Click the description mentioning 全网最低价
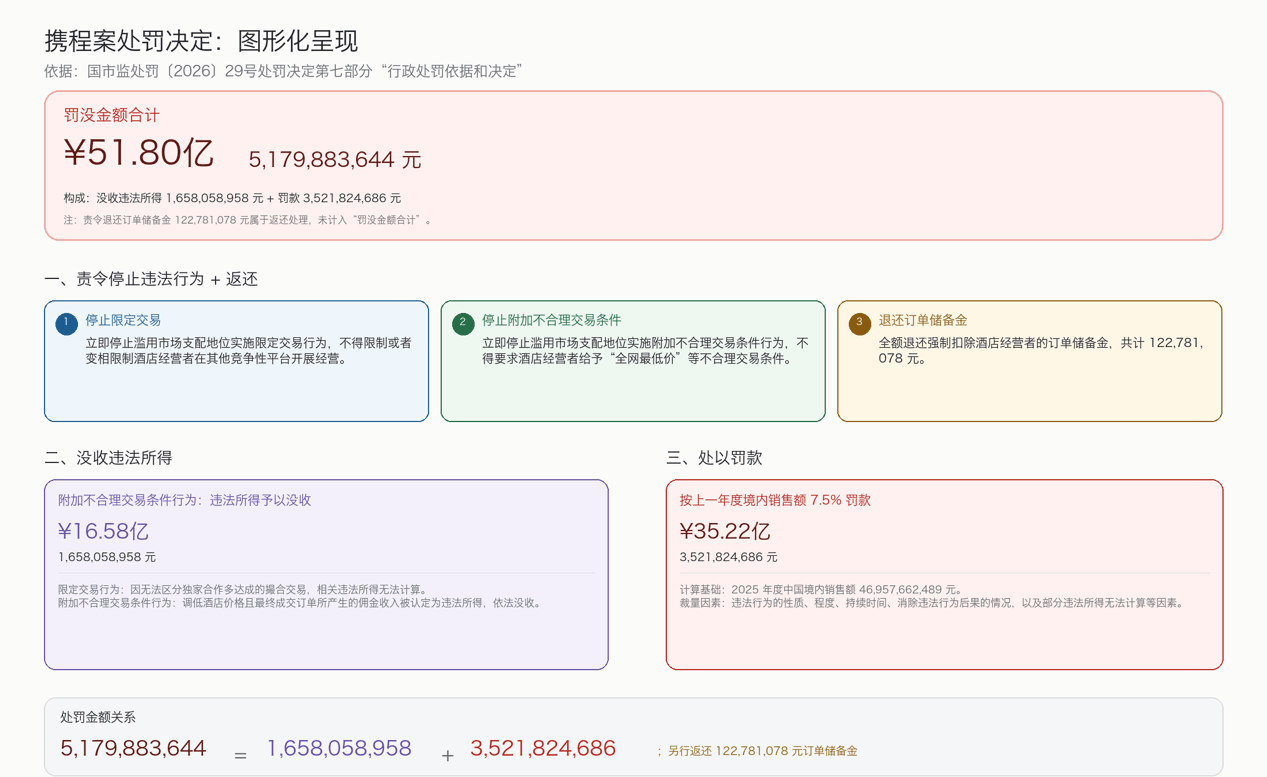1267x777 pixels. coord(645,351)
